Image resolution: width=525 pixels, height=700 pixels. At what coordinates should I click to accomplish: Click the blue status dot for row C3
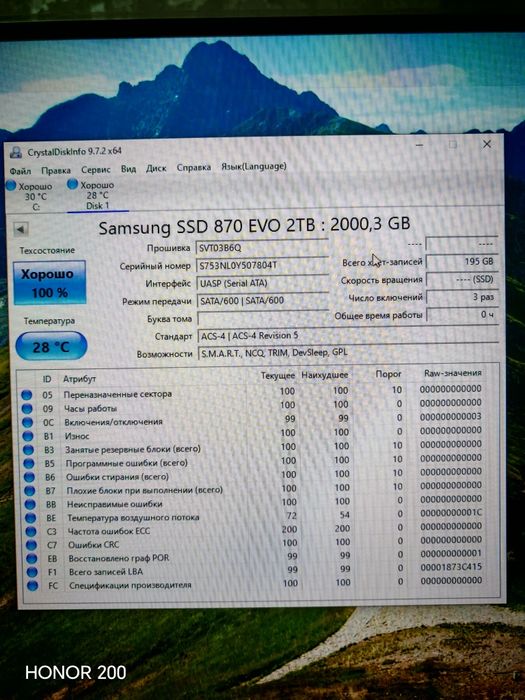pos(31,532)
